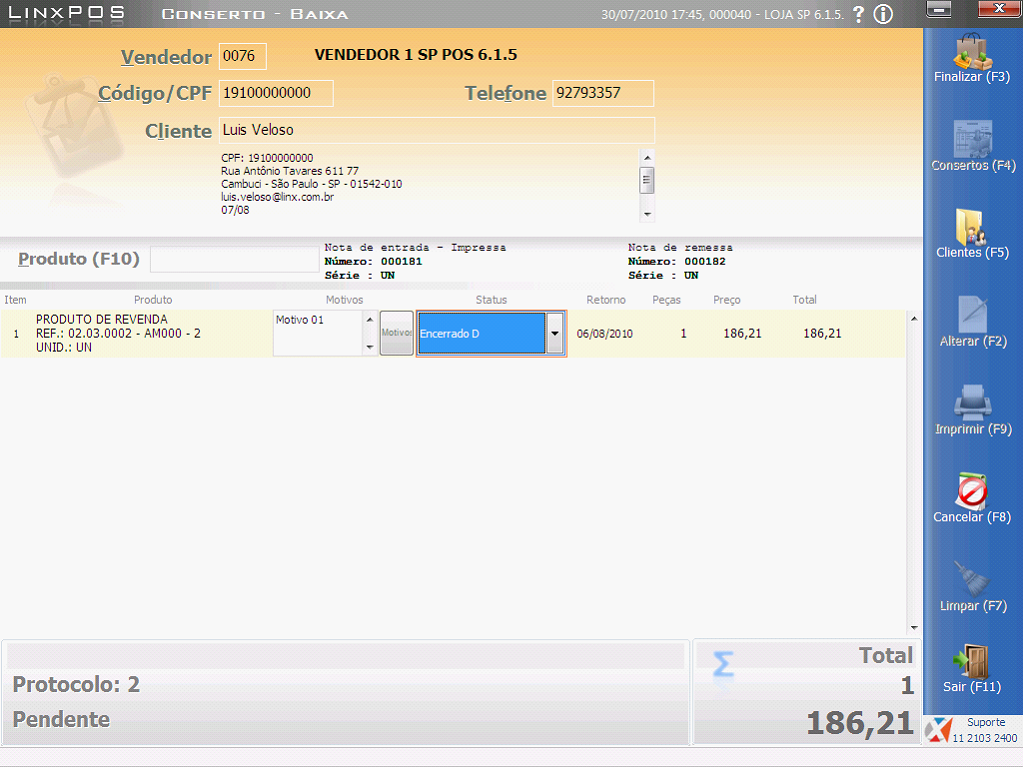The width and height of the screenshot is (1024, 768).
Task: Click the Cliente name field Luis Veloso
Action: tap(437, 130)
